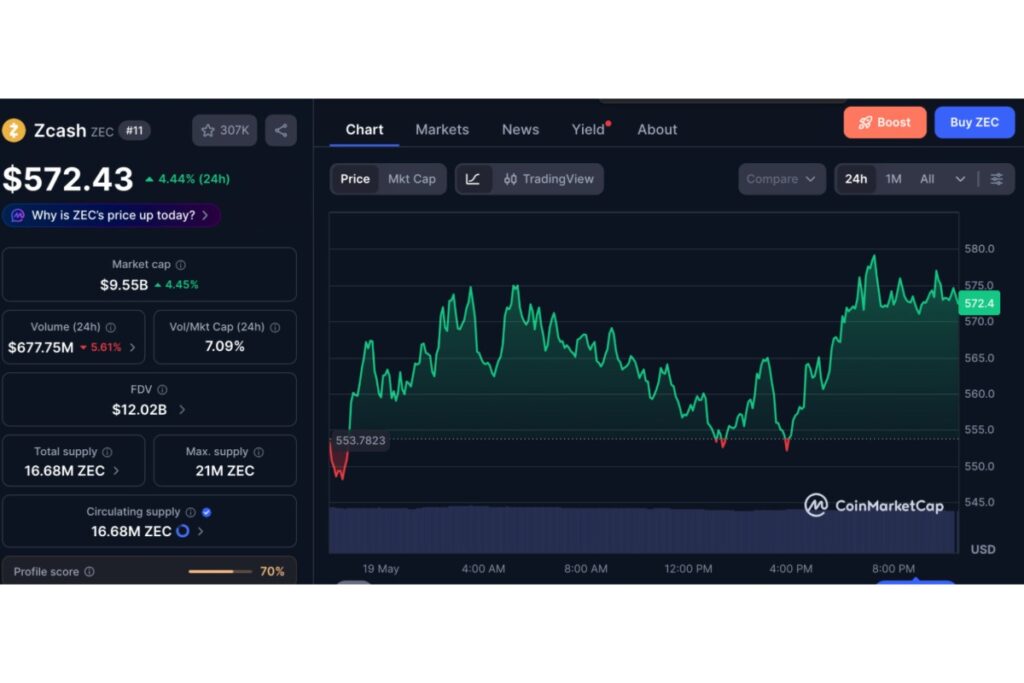Click the circulating supply verified badge
Image resolution: width=1024 pixels, height=683 pixels.
tap(206, 513)
